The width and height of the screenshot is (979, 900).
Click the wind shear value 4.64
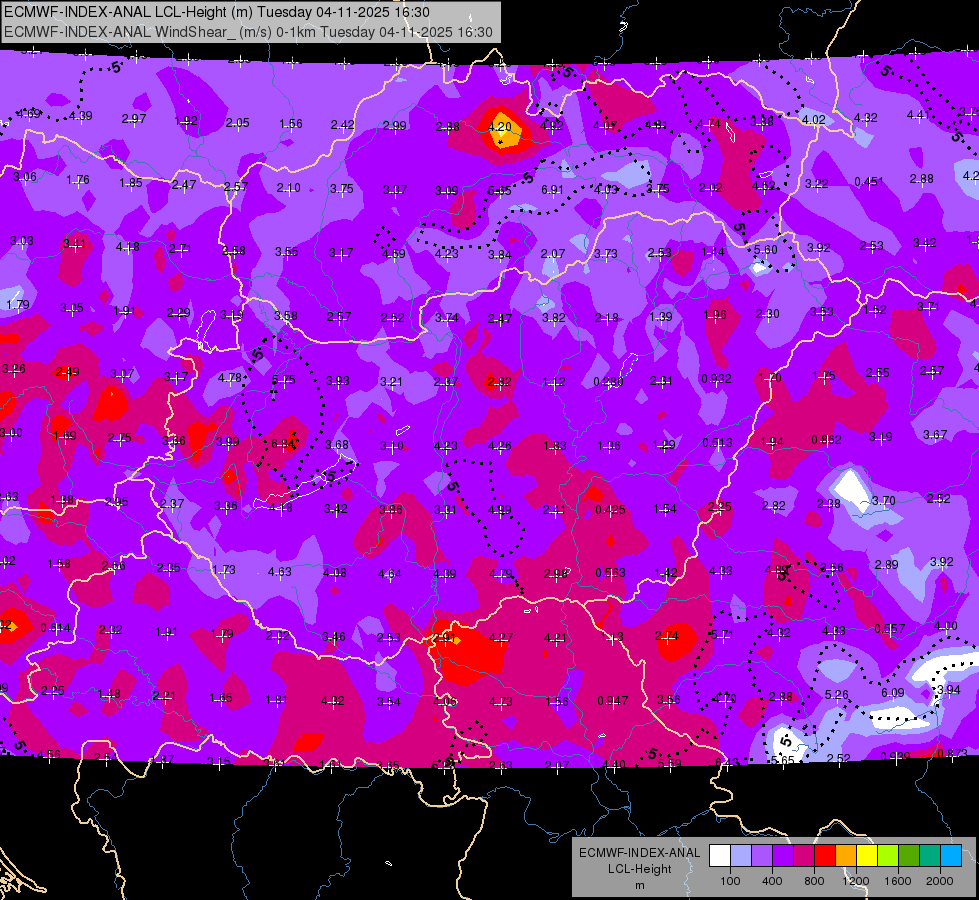pos(390,573)
